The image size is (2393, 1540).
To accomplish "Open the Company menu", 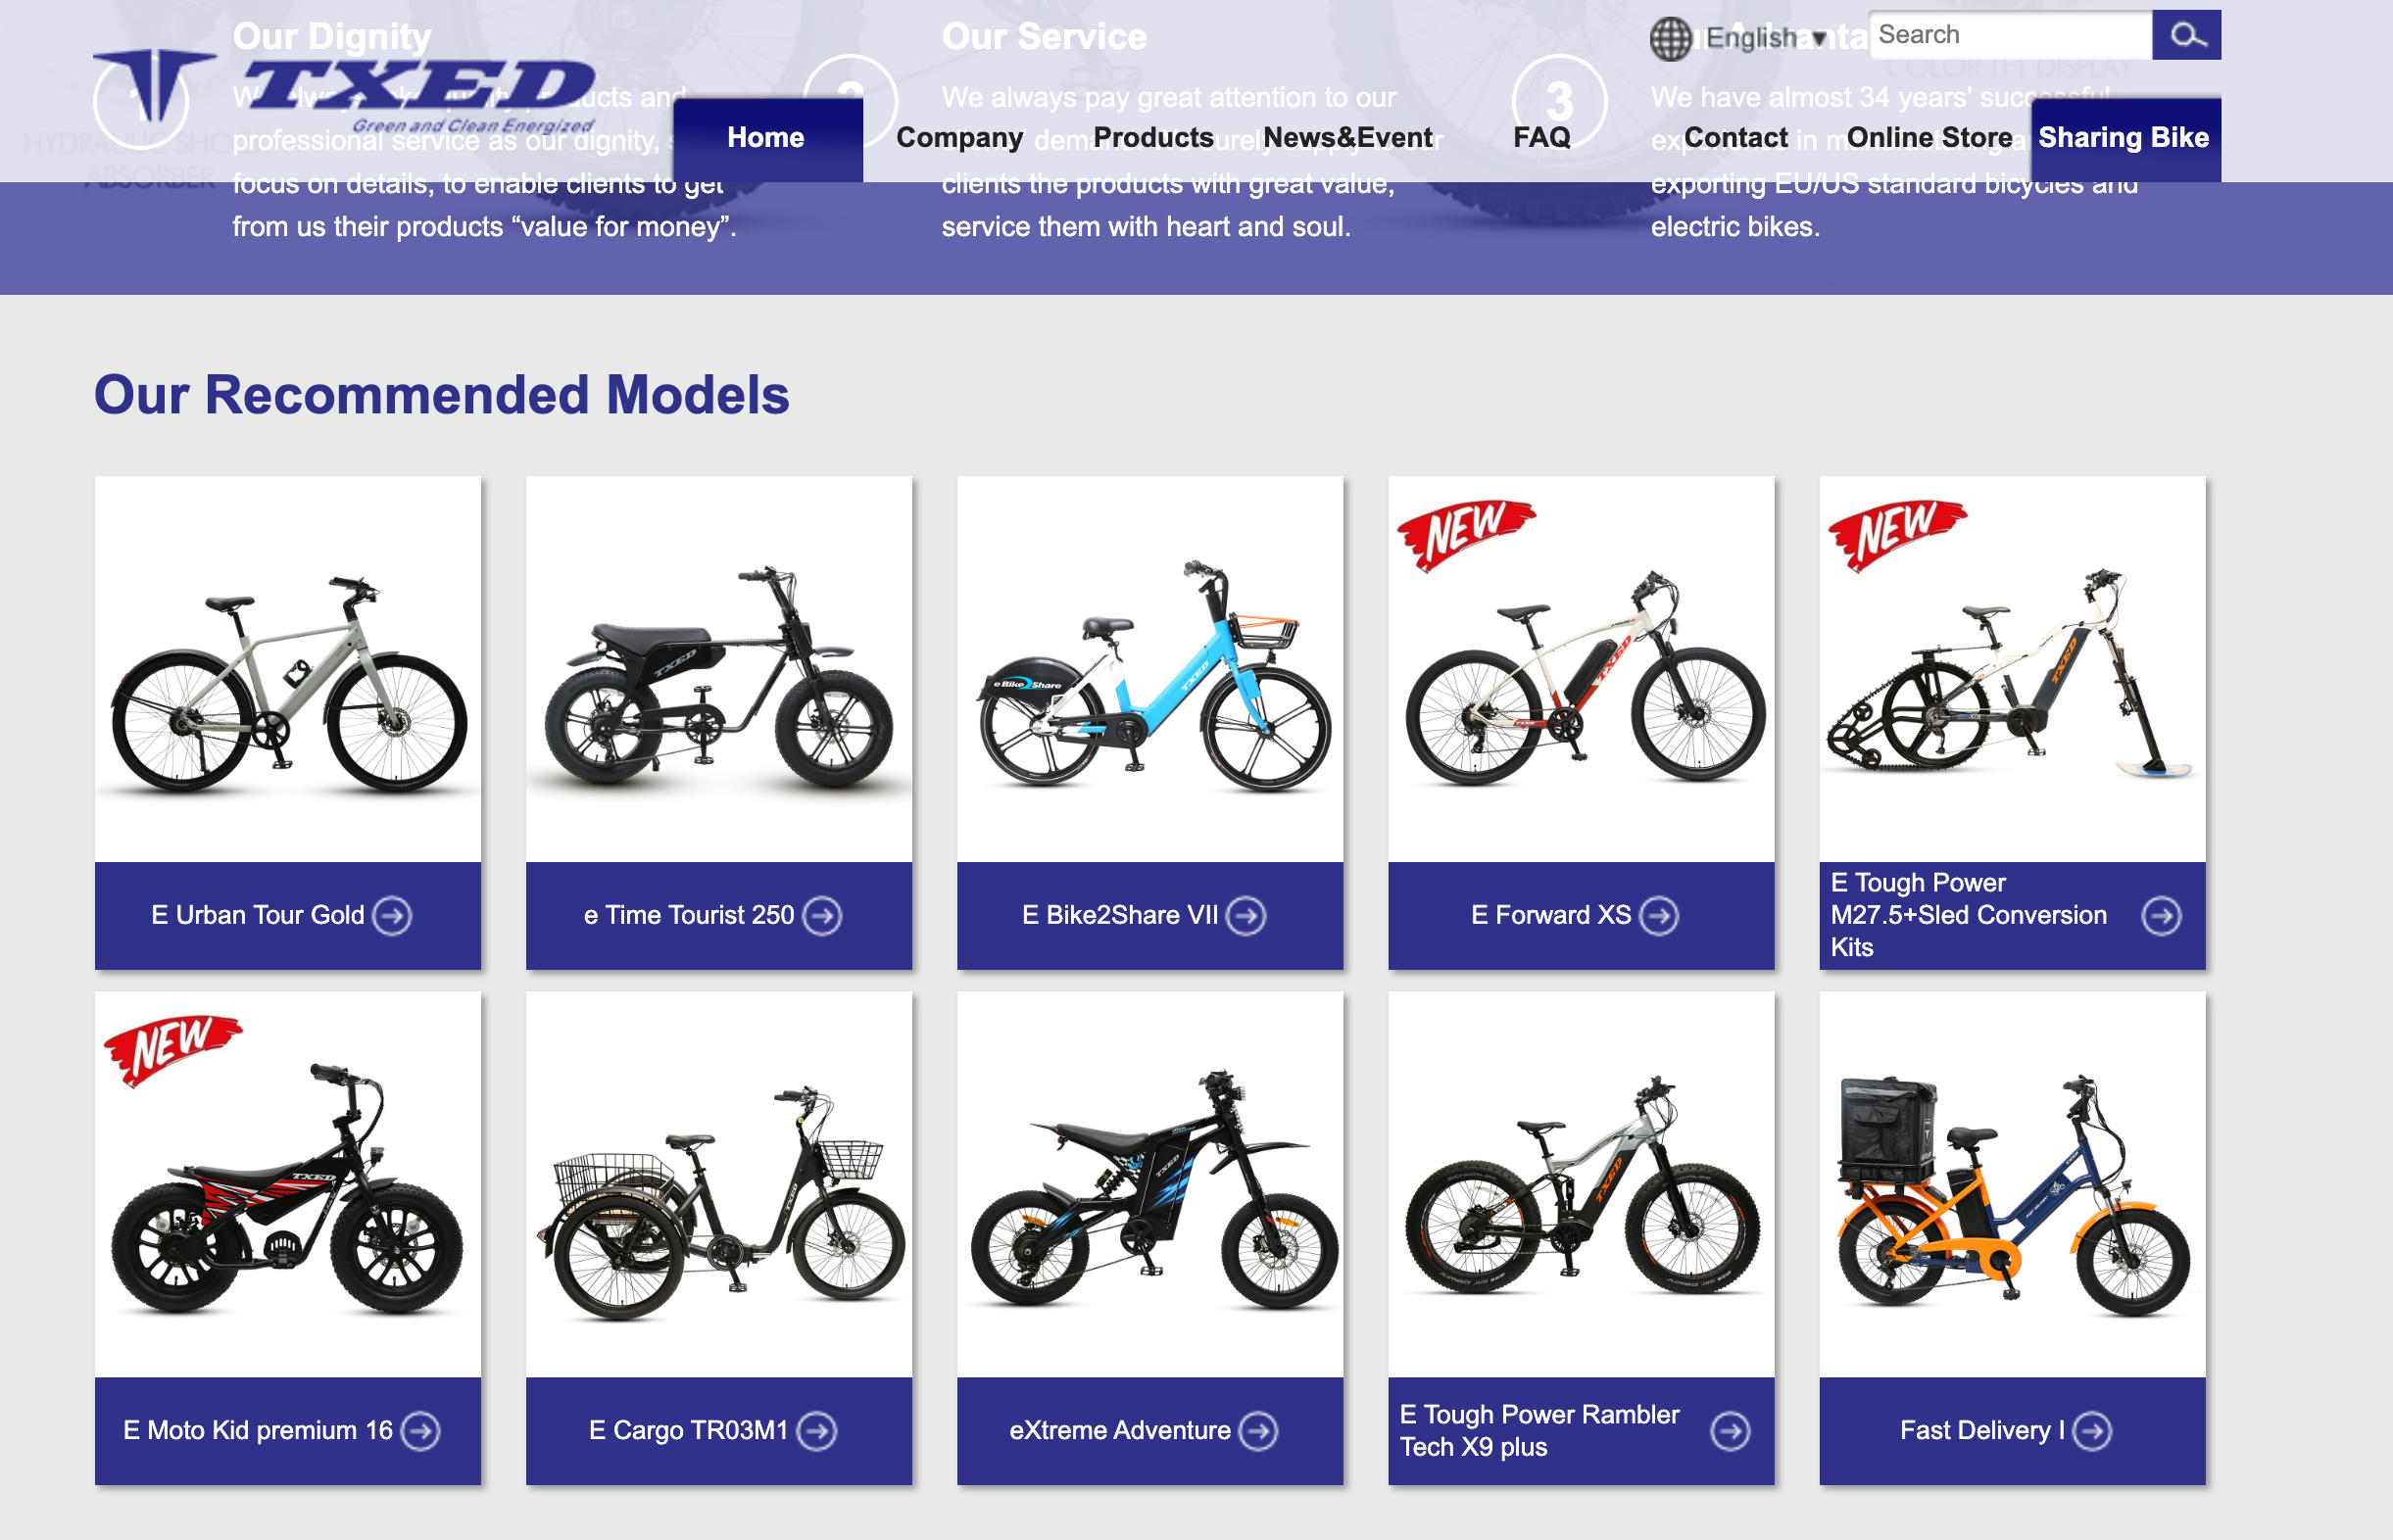I will pos(959,137).
